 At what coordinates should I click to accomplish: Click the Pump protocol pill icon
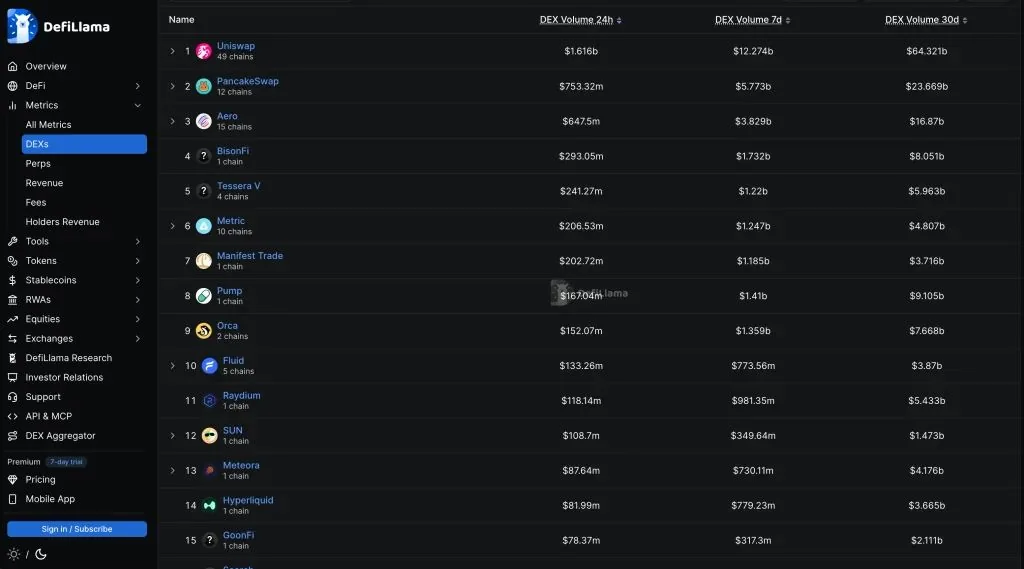(204, 296)
